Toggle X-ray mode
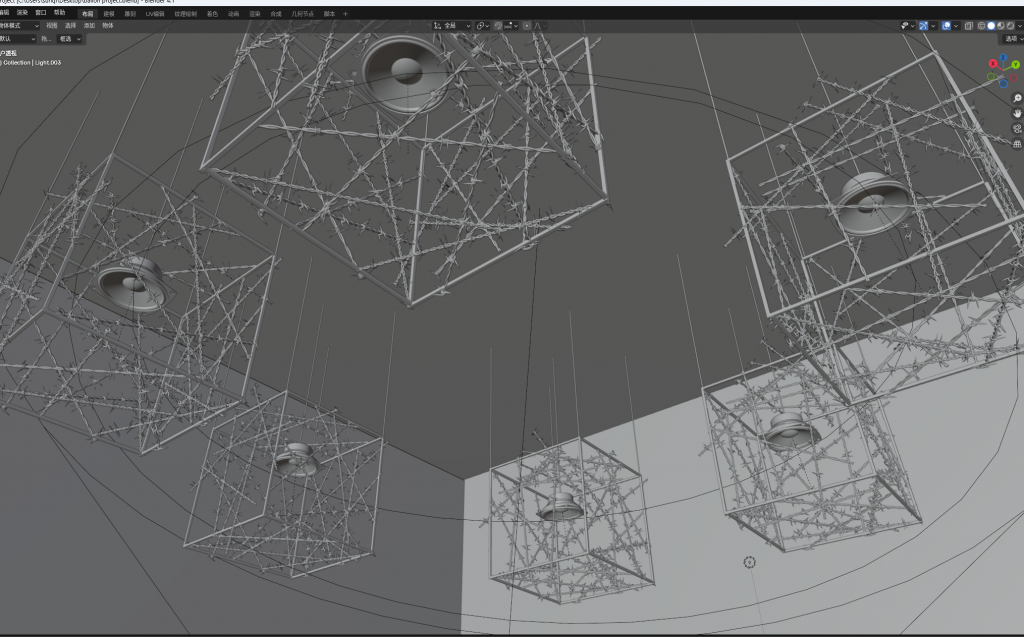Image resolution: width=1024 pixels, height=637 pixels. point(969,25)
